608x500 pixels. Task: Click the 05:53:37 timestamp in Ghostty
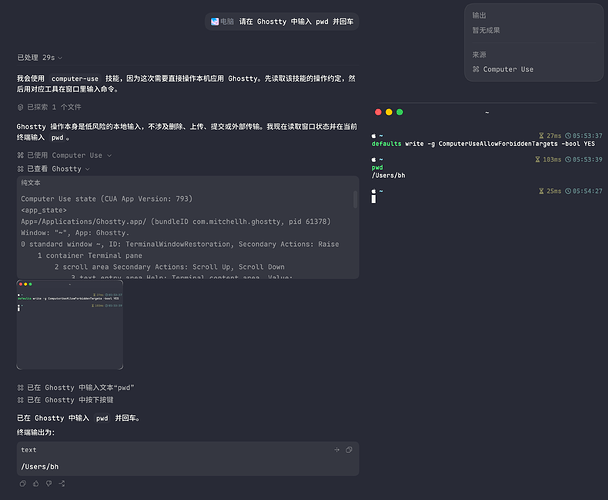point(587,135)
